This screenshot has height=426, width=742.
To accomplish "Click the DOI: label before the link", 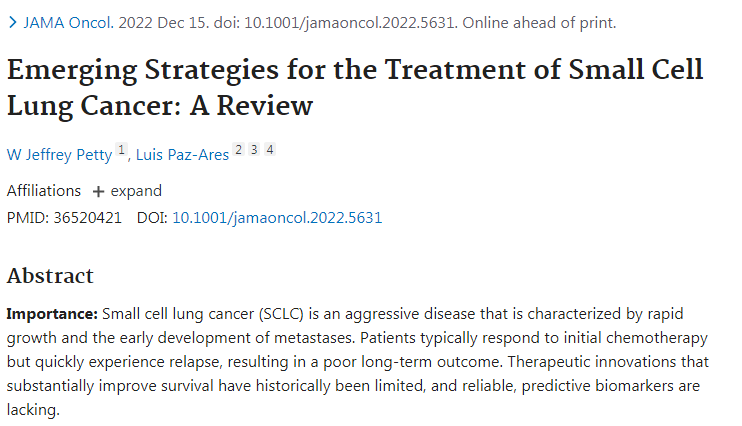I will pos(152,218).
